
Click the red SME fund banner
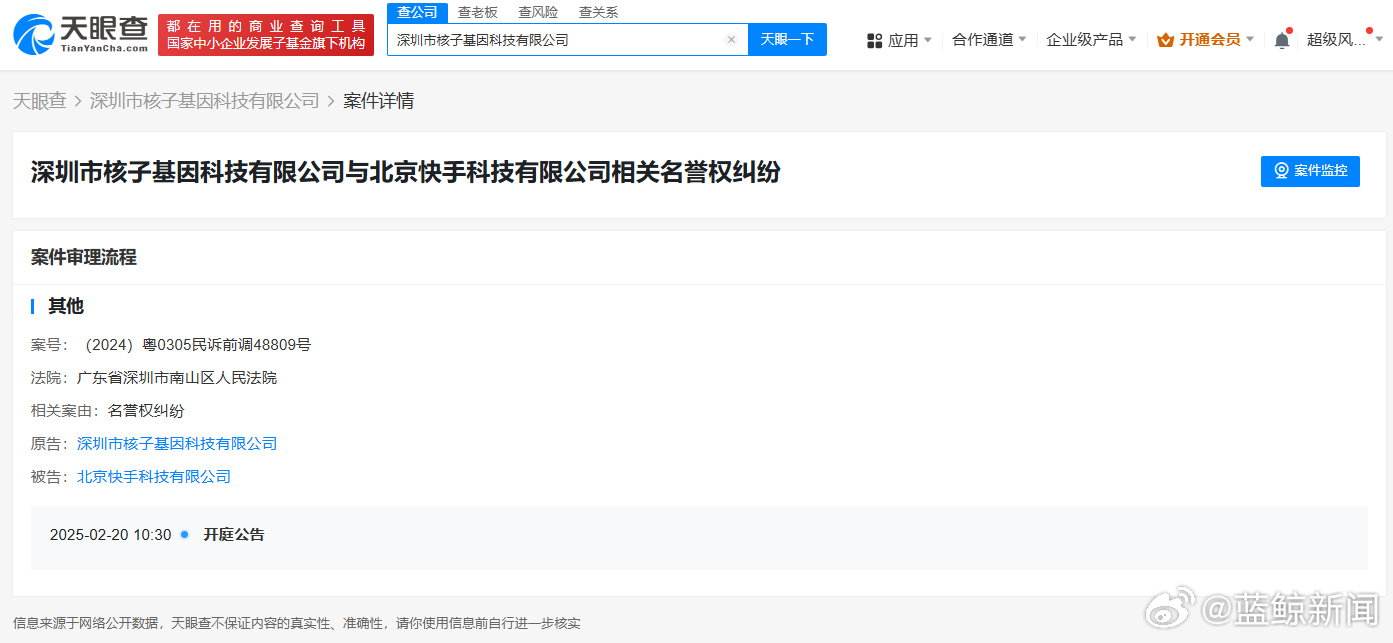point(266,35)
